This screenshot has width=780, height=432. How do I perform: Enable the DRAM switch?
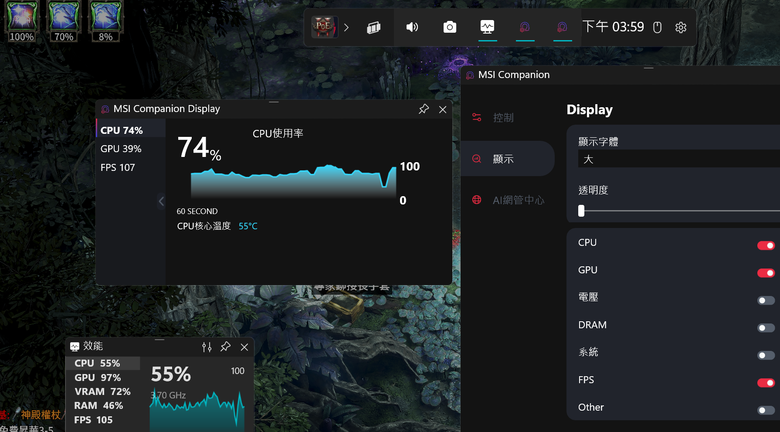tap(766, 327)
